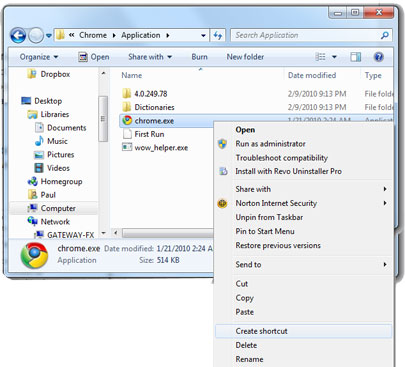Choose Run as administrator
This screenshot has width=405, height=367.
(x=270, y=144)
